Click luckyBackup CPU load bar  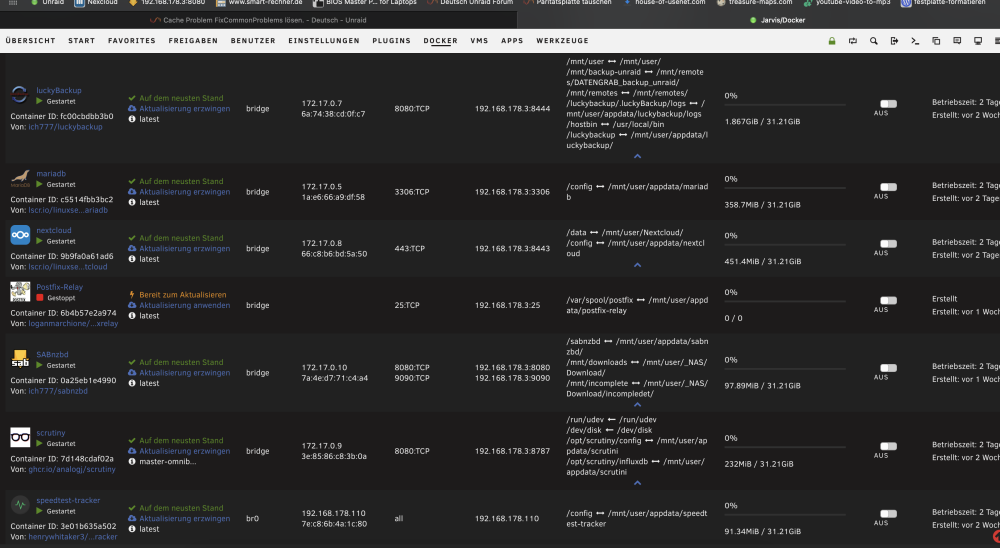pos(785,105)
